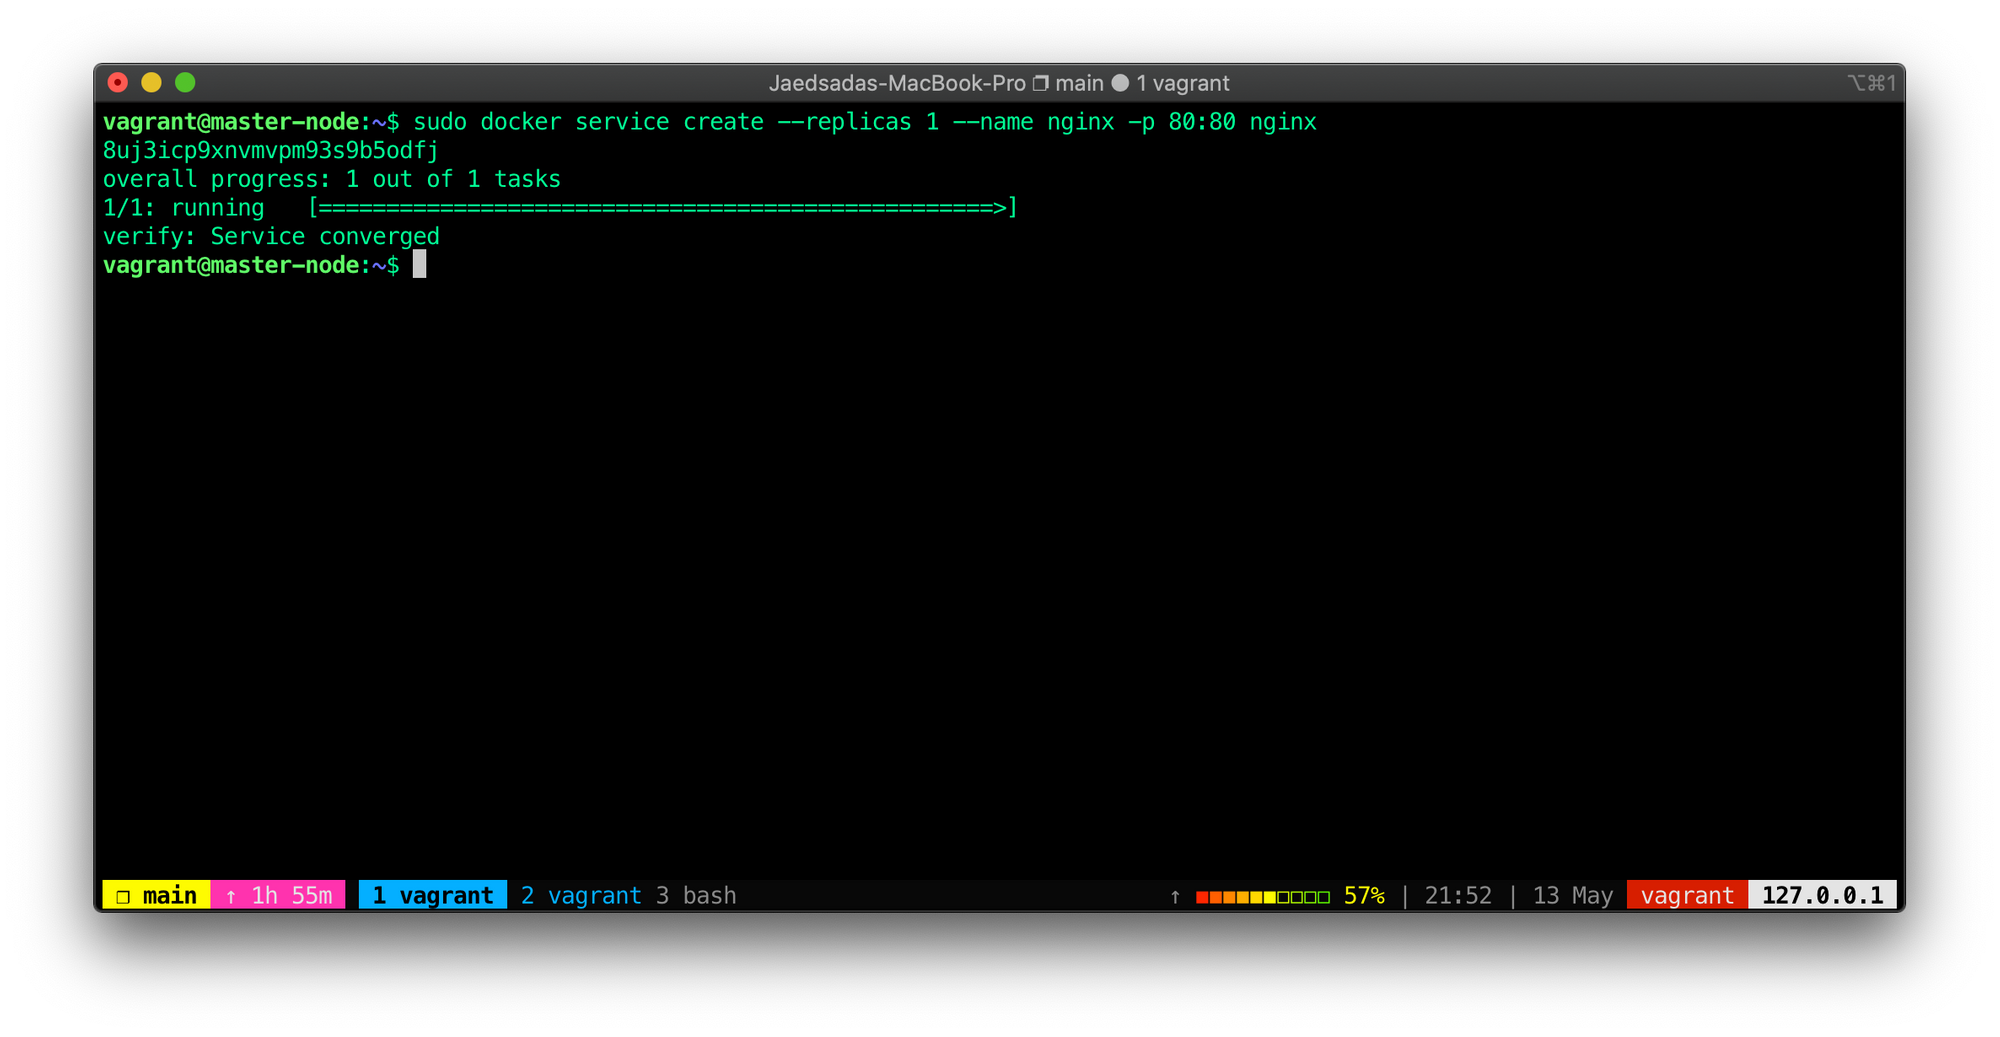2000x1037 pixels.
Task: Click the window icon in the title bar
Action: 1041,83
